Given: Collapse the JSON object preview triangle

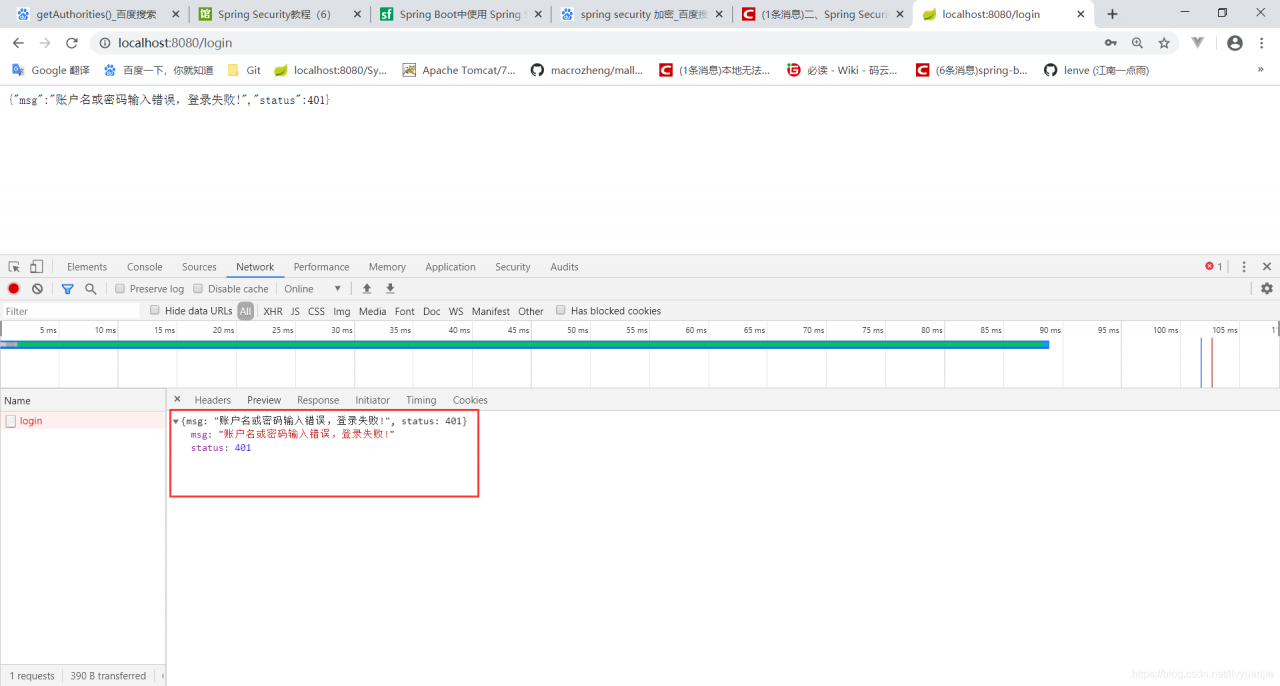Looking at the screenshot, I should 176,421.
